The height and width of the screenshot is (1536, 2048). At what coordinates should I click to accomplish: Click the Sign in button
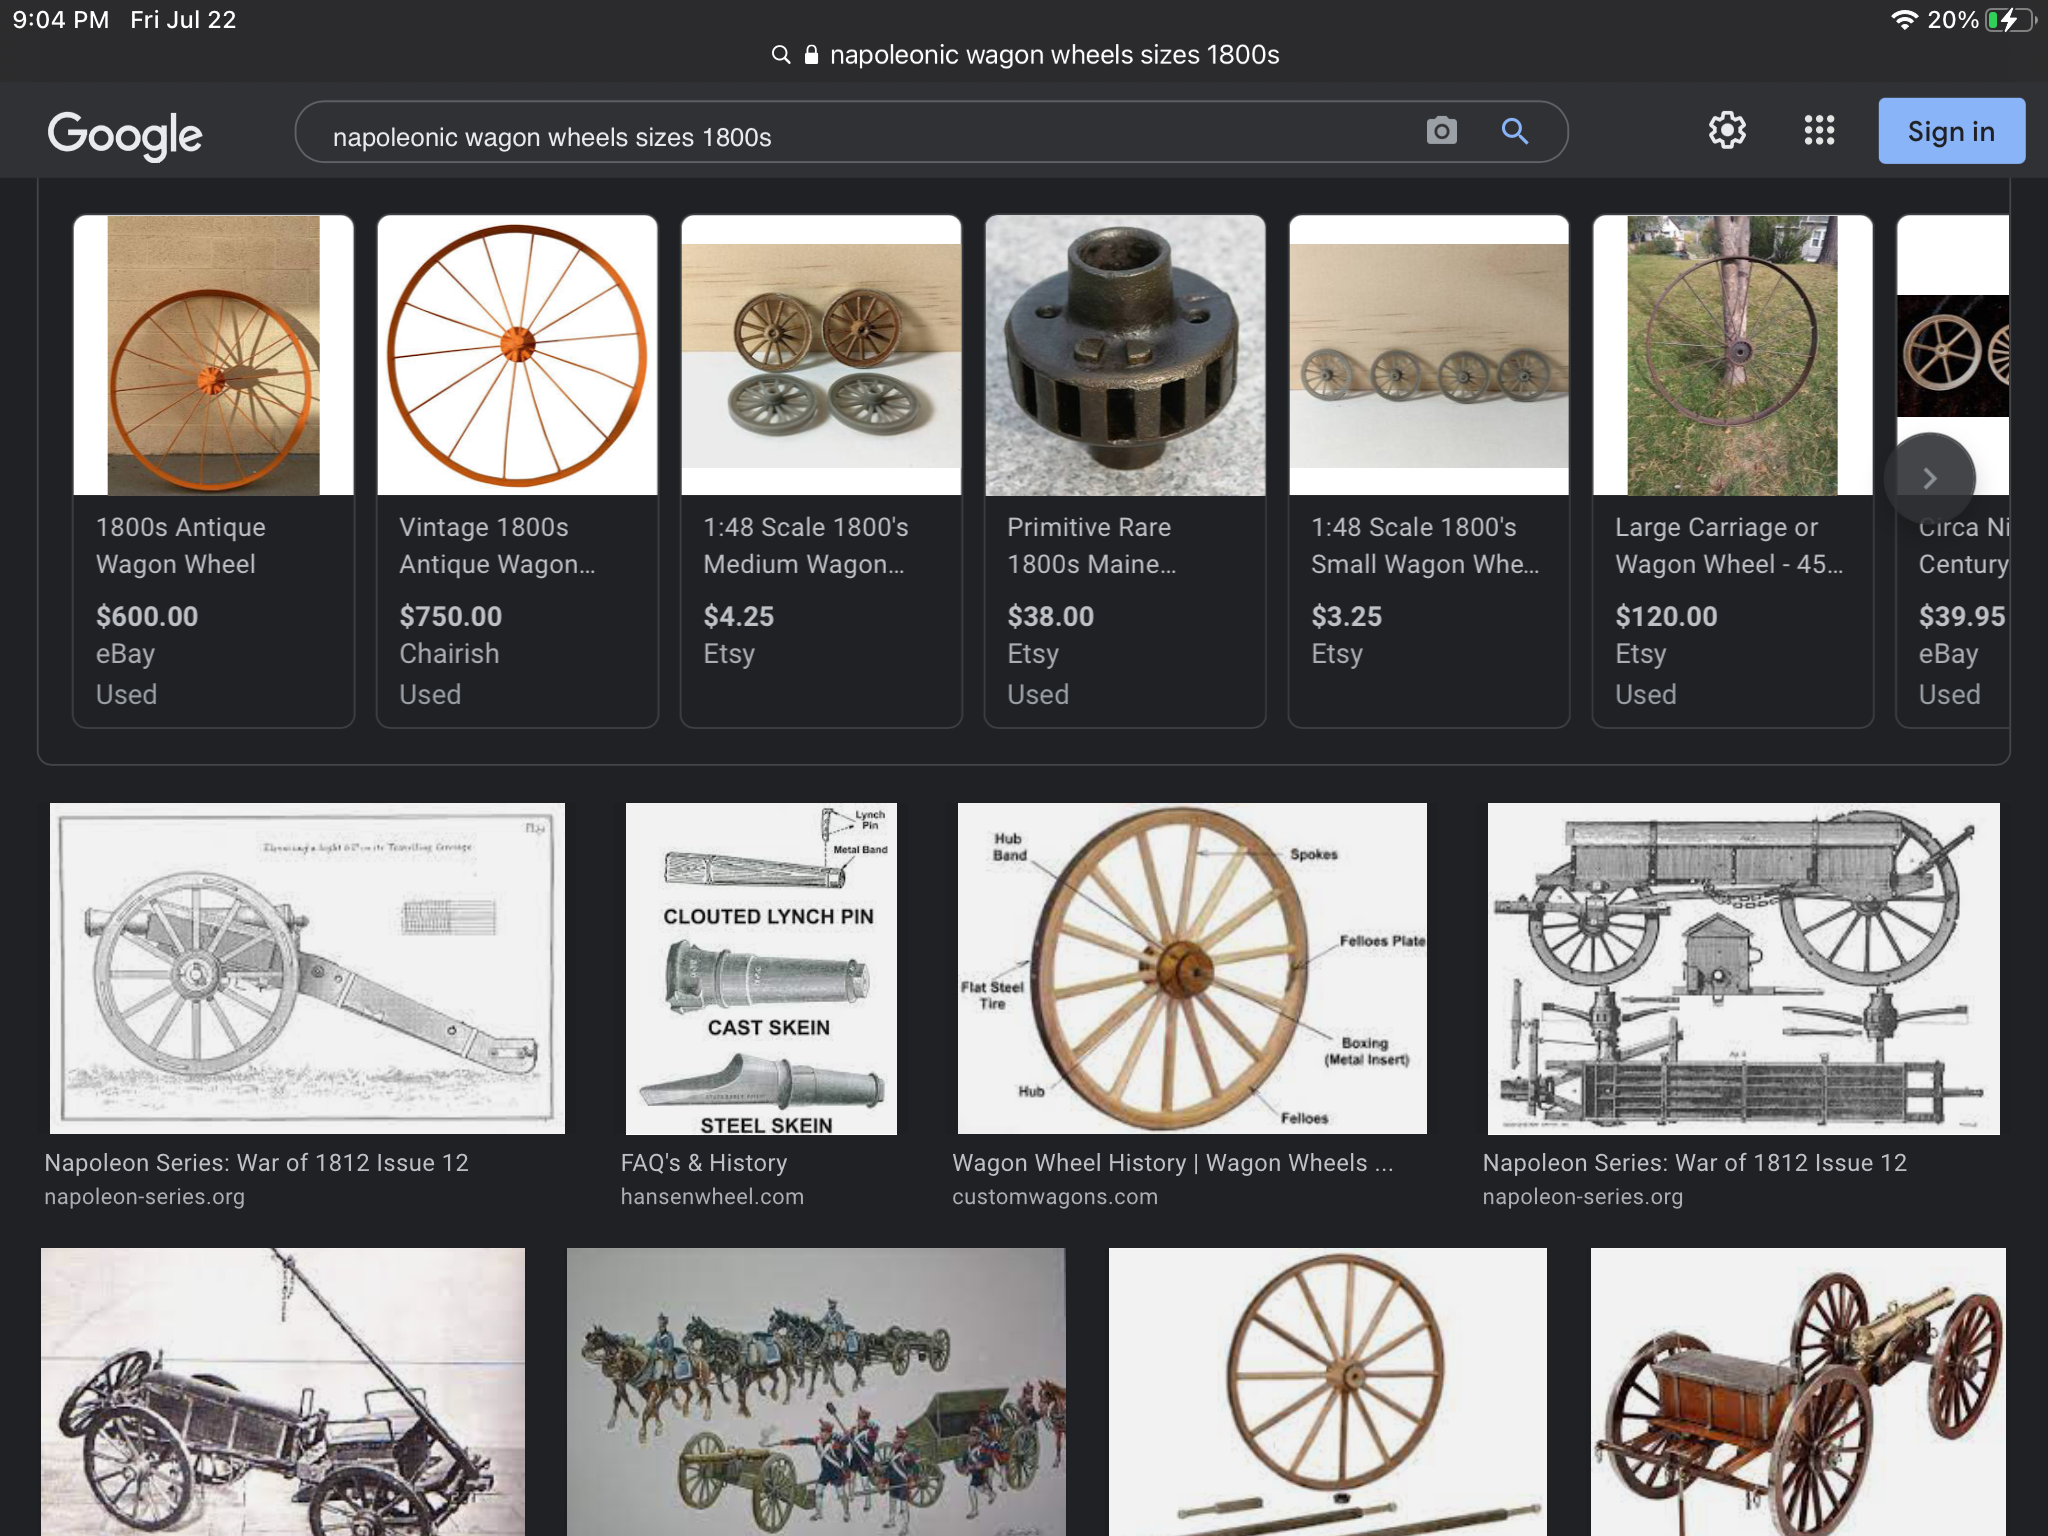click(x=1951, y=131)
